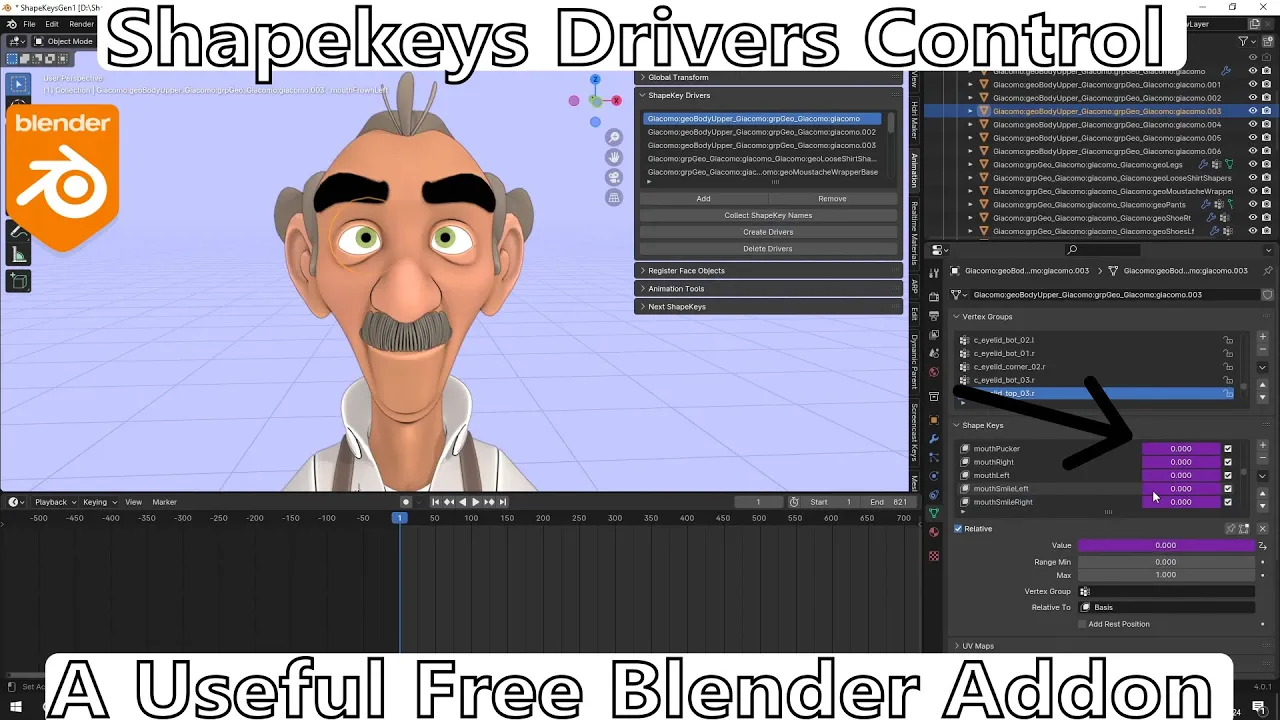Enable the mouthSmileLeft shape key checkbox
The height and width of the screenshot is (720, 1280).
click(1229, 488)
